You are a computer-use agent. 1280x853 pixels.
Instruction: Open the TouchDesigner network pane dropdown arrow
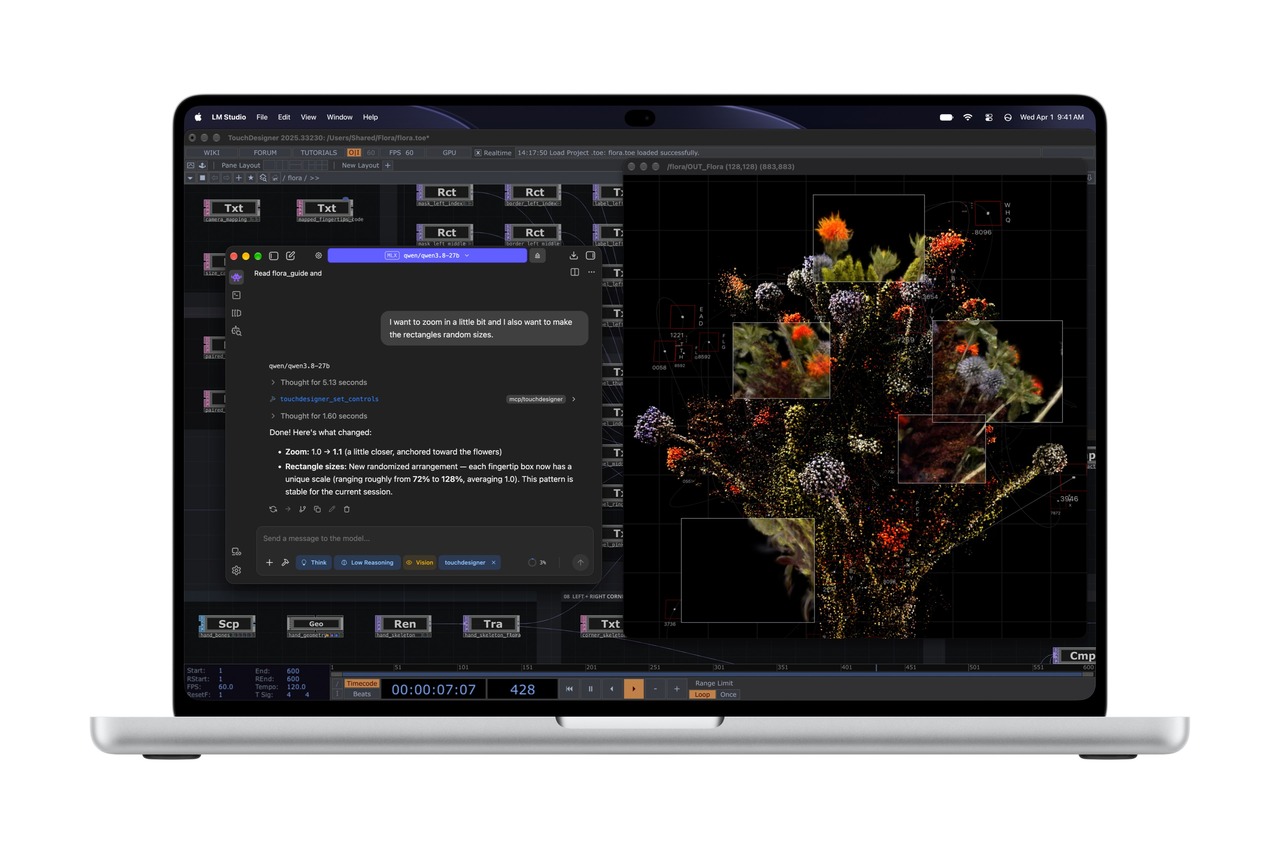(190, 178)
